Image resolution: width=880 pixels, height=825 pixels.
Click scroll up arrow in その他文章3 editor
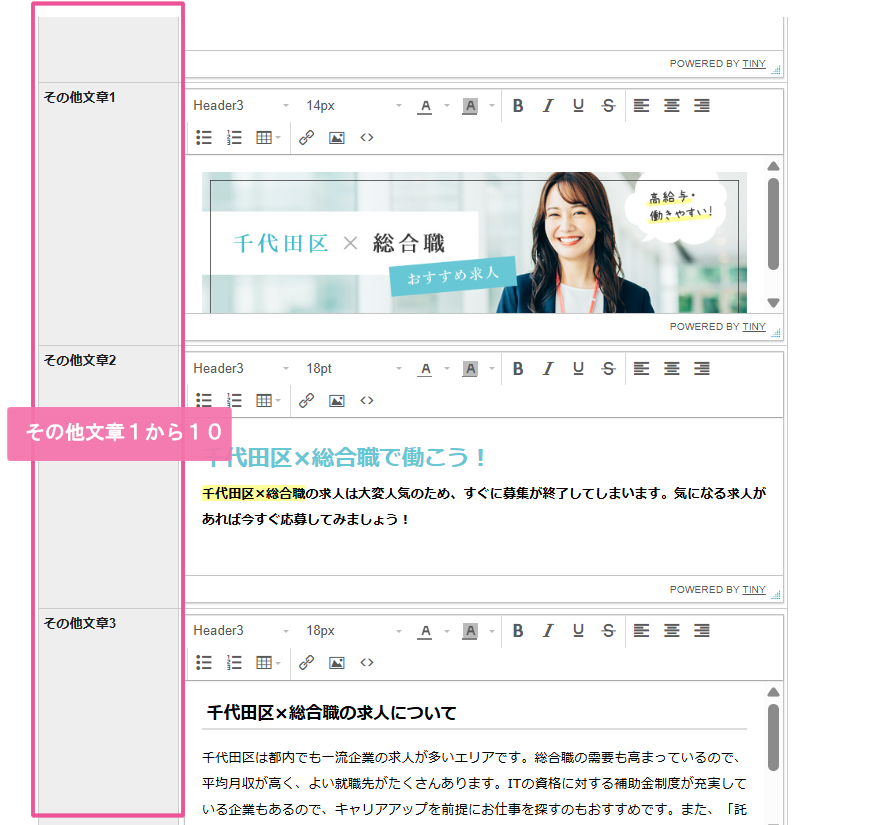coord(773,692)
